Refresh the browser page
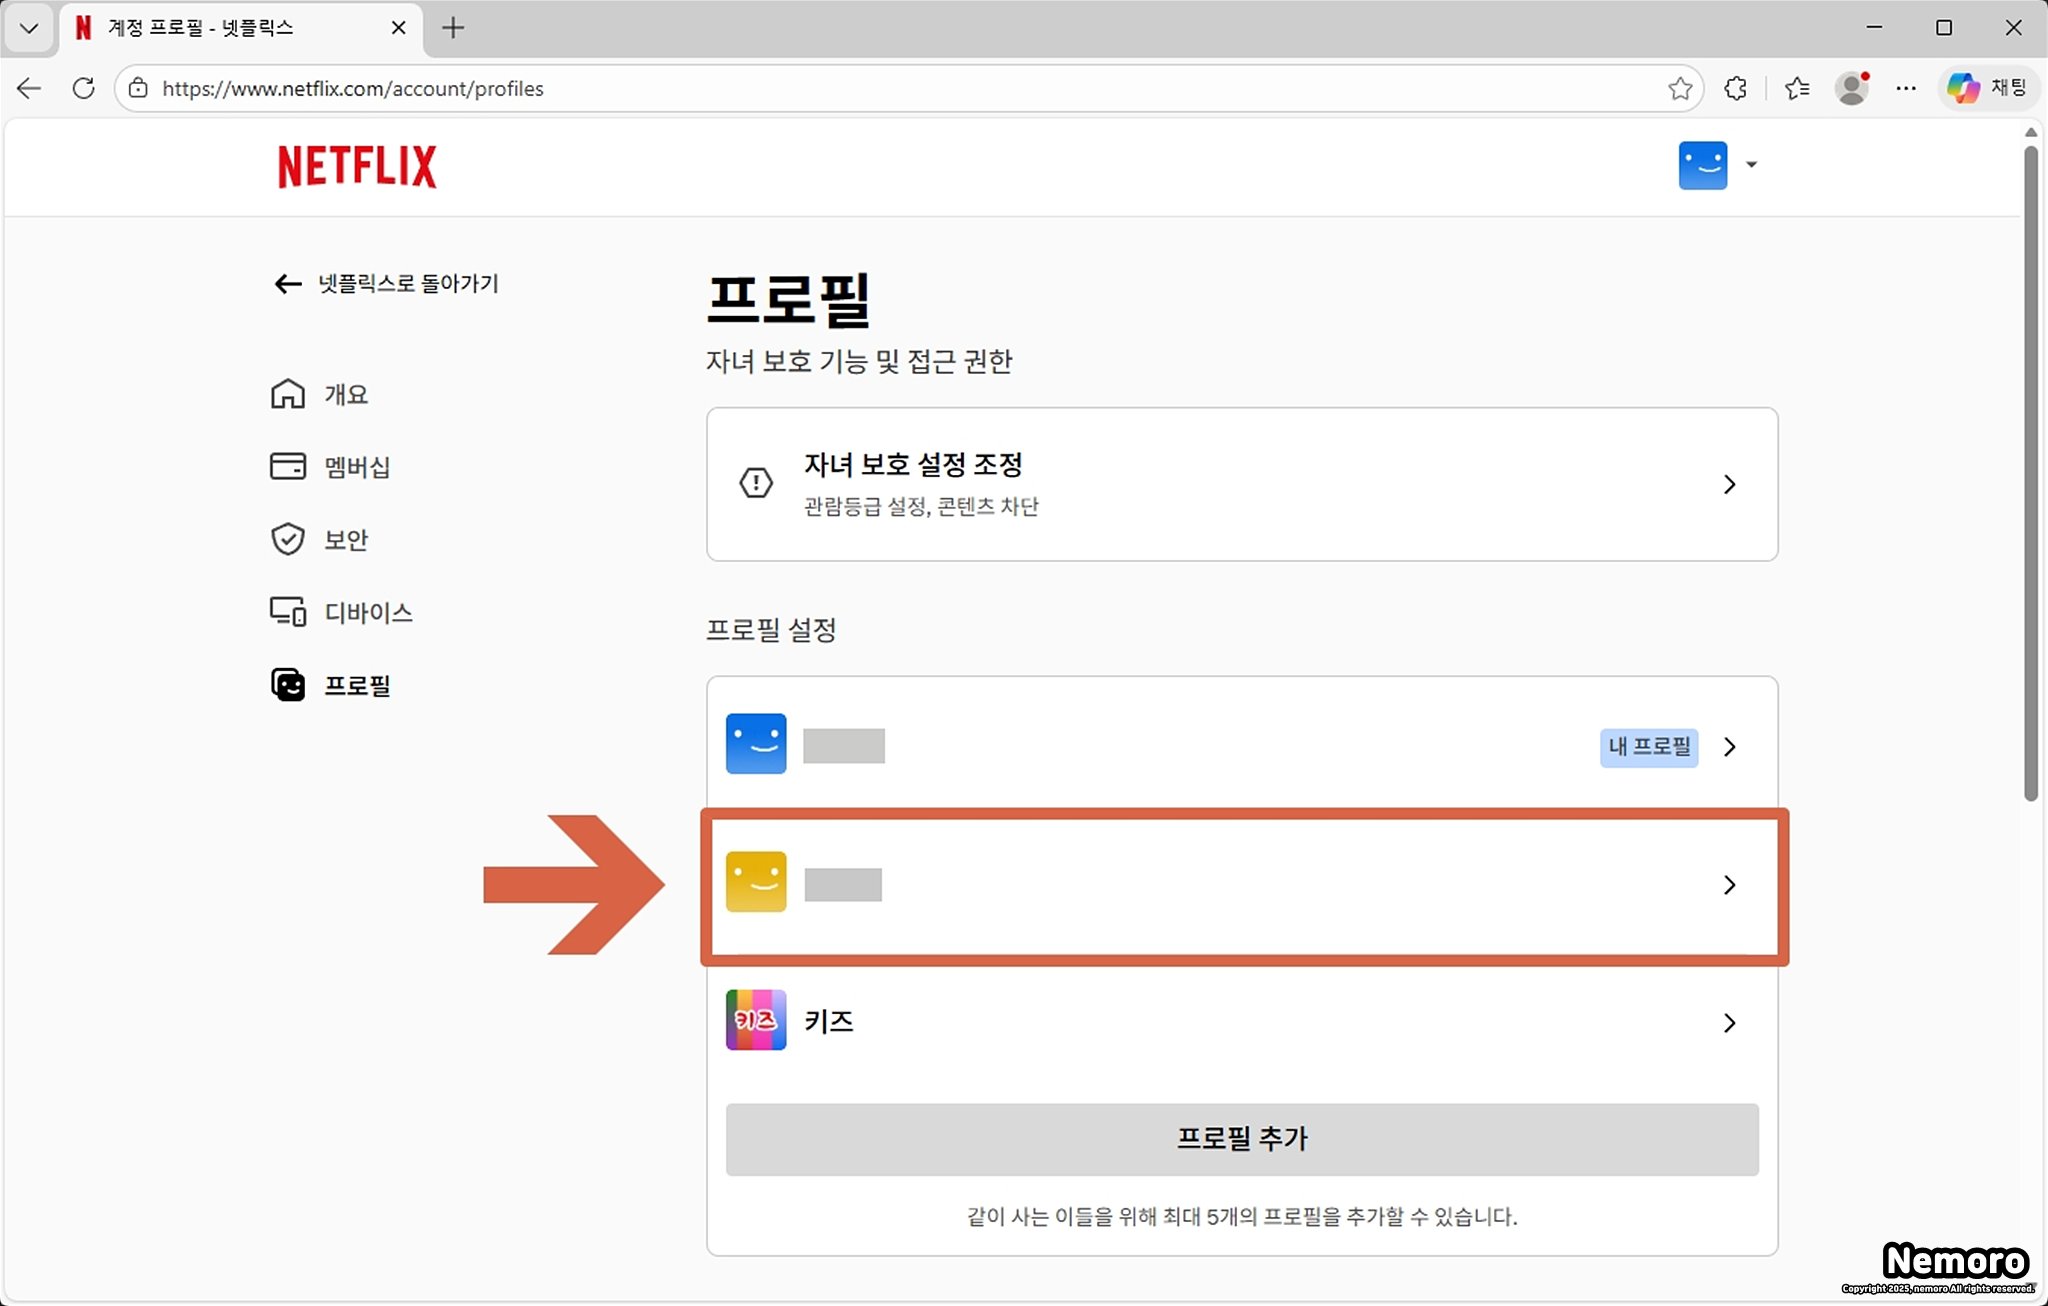This screenshot has height=1306, width=2048. coord(84,88)
